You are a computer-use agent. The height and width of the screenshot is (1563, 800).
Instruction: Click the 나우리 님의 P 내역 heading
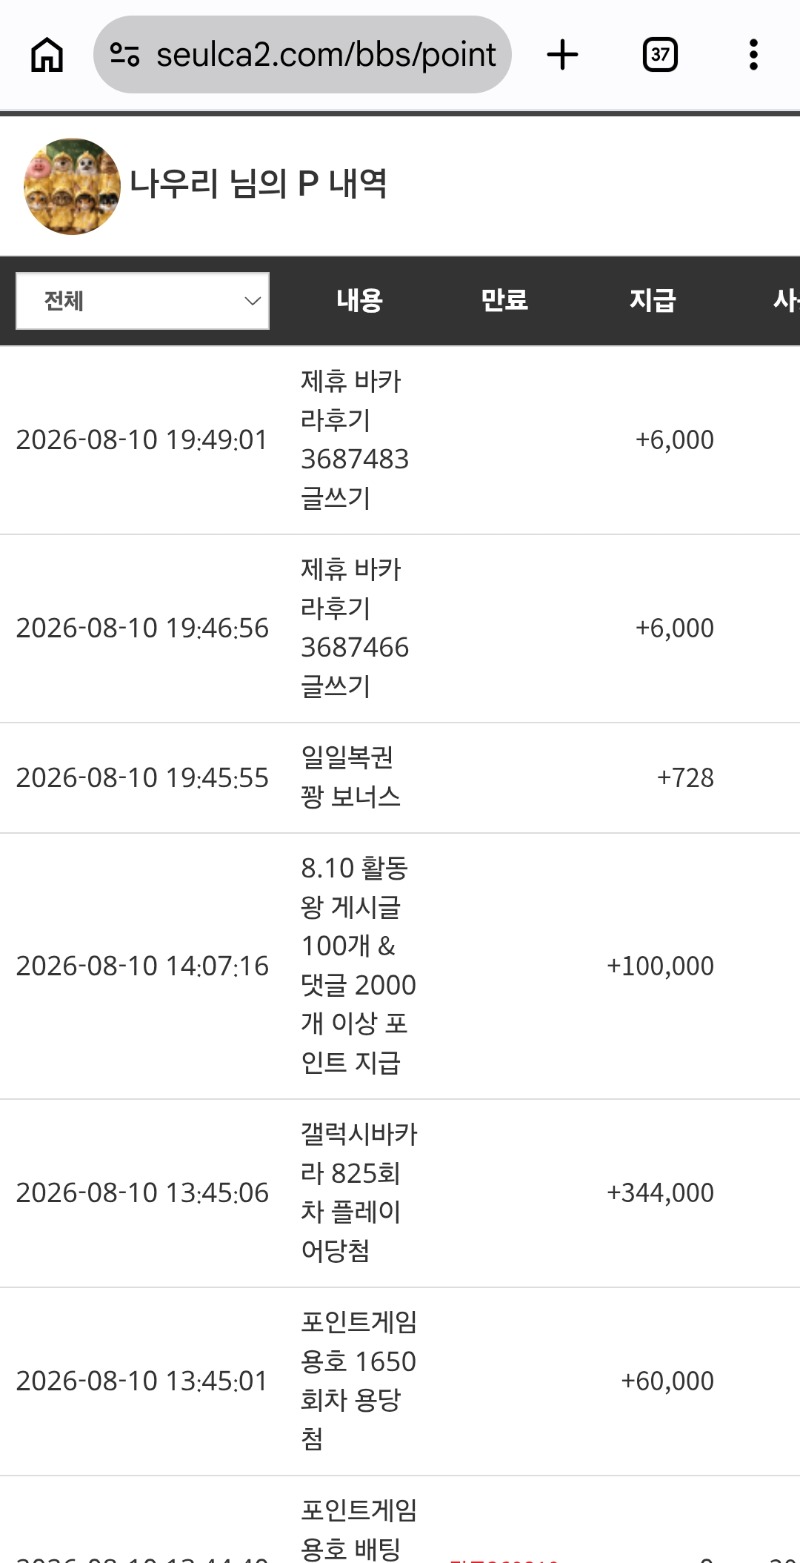coord(258,184)
